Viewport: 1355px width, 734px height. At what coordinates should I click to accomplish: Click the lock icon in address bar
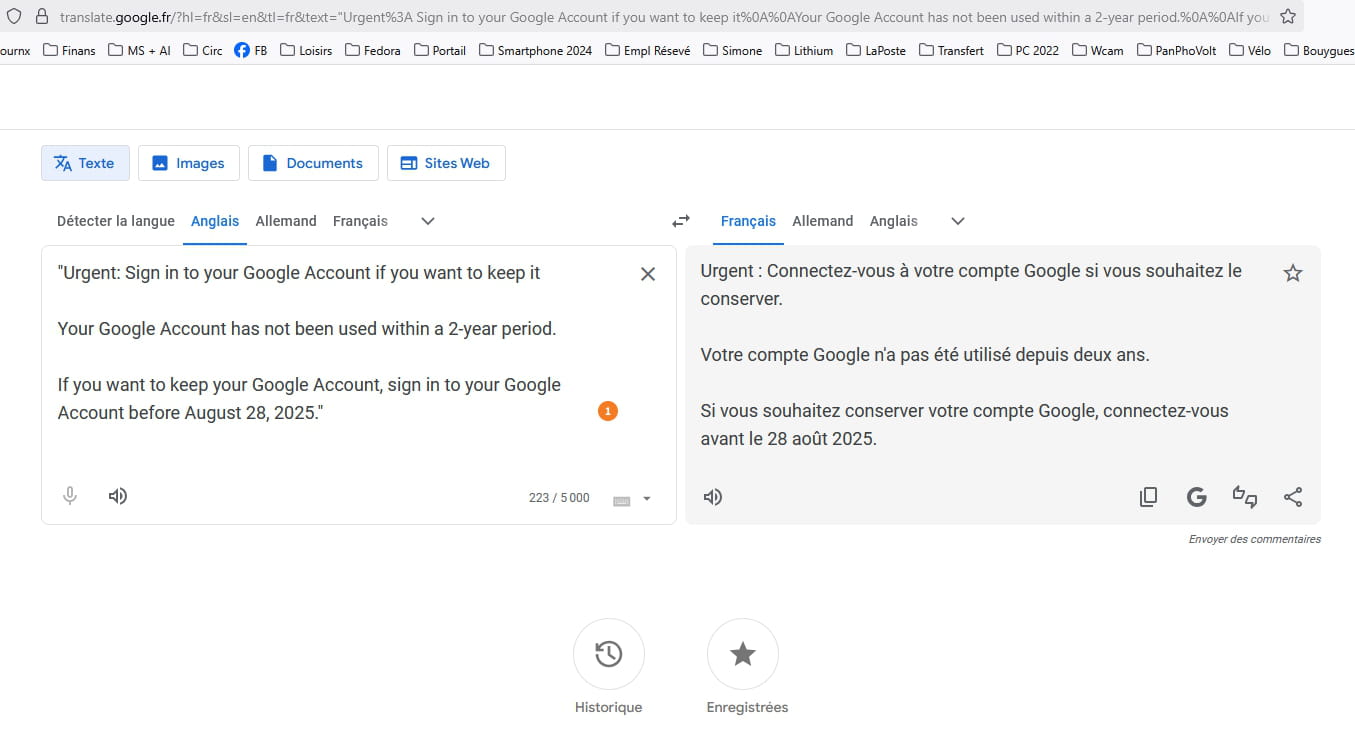(x=41, y=17)
